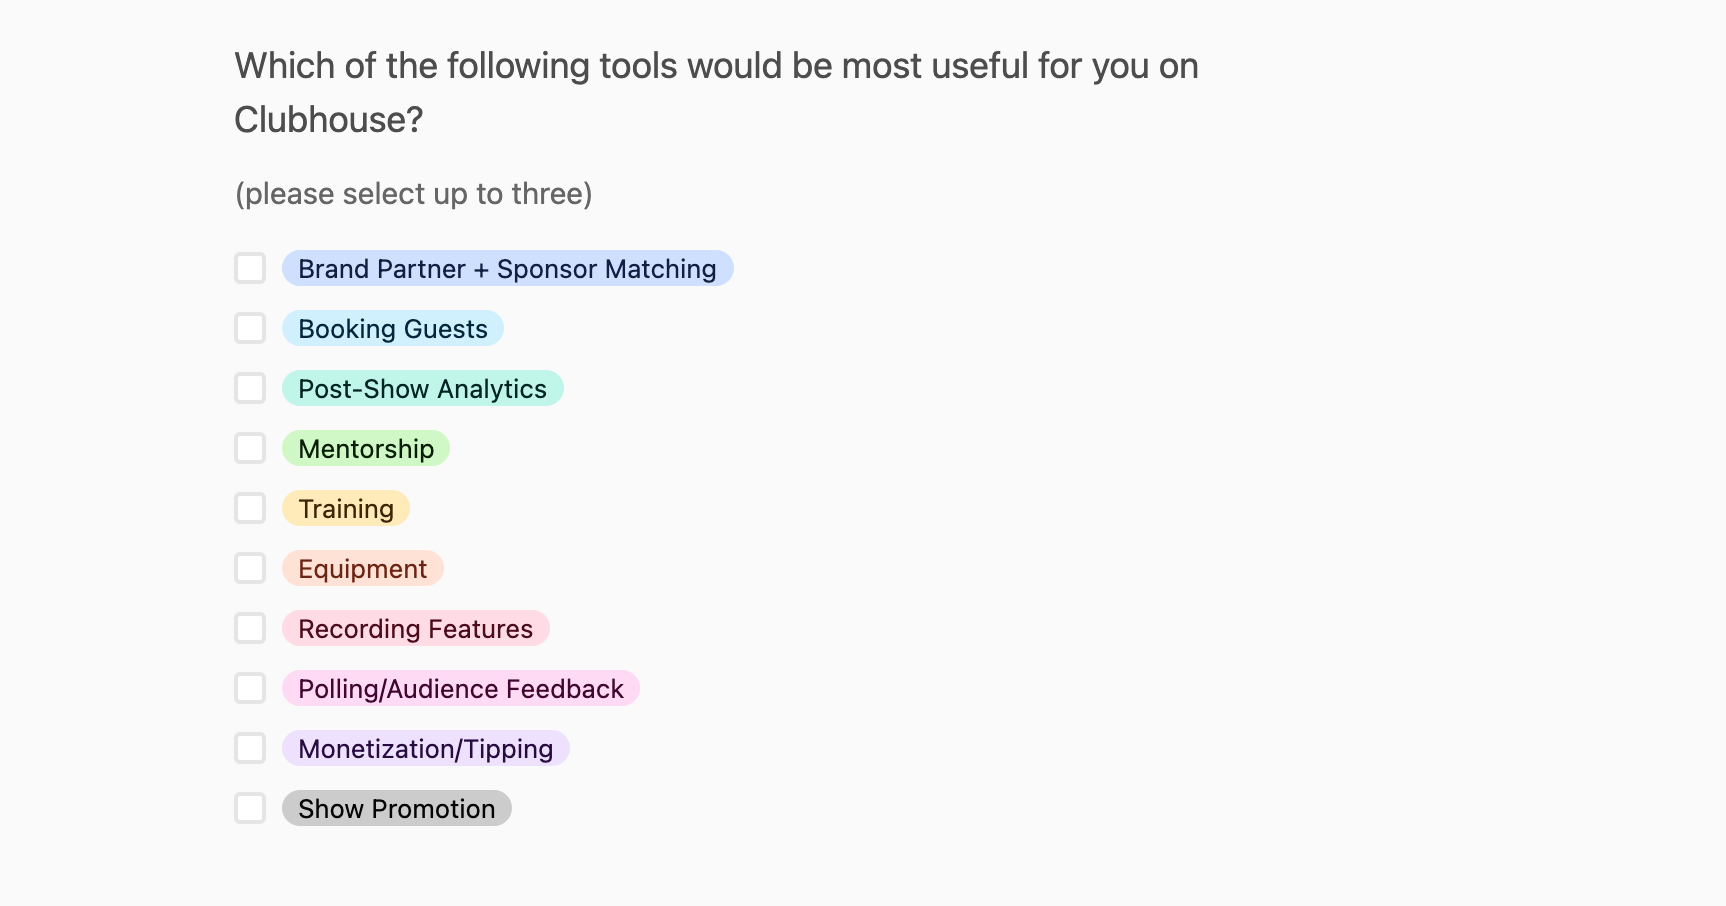Image resolution: width=1726 pixels, height=906 pixels.
Task: Click the Polling/Audience Feedback pill label
Action: [461, 688]
